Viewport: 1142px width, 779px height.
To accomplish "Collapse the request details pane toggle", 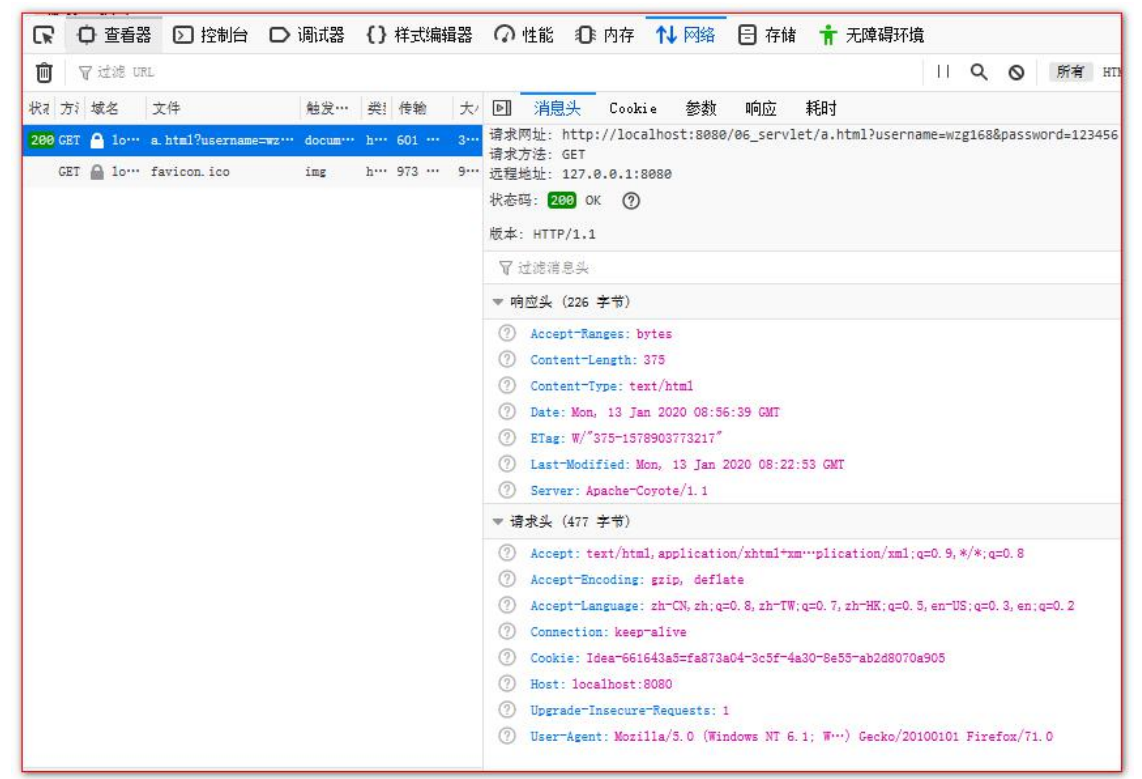I will (502, 108).
